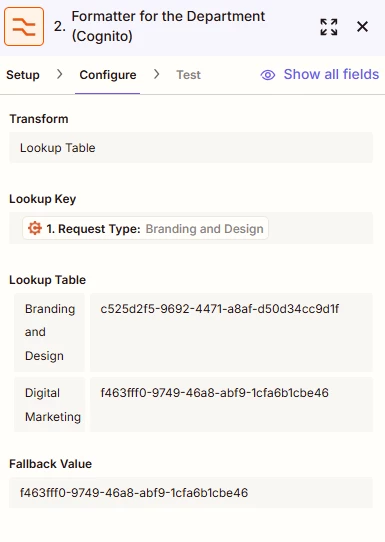Image resolution: width=385 pixels, height=542 pixels.
Task: Click the chevron between Setup and Configure
Action: click(59, 74)
